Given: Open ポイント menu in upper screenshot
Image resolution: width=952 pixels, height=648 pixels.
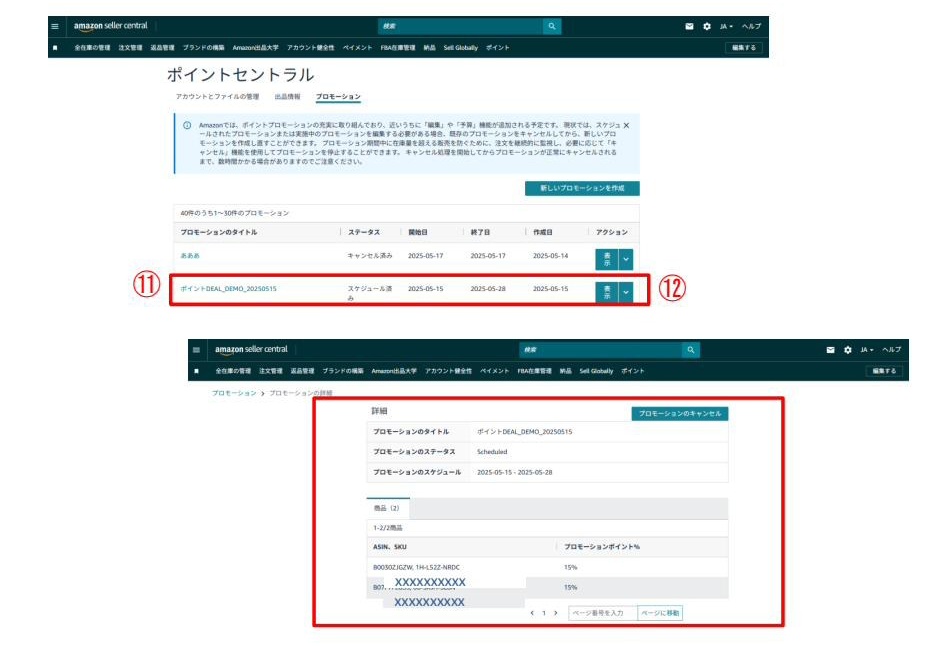Looking at the screenshot, I should click(x=497, y=47).
